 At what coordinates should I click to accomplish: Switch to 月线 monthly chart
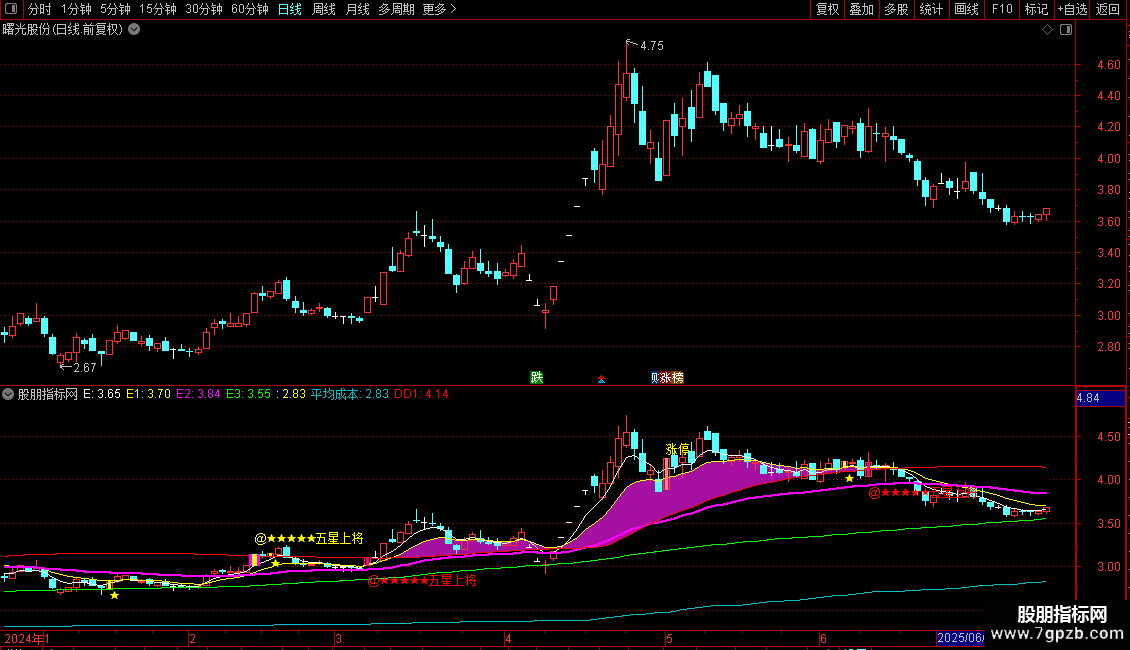point(357,9)
